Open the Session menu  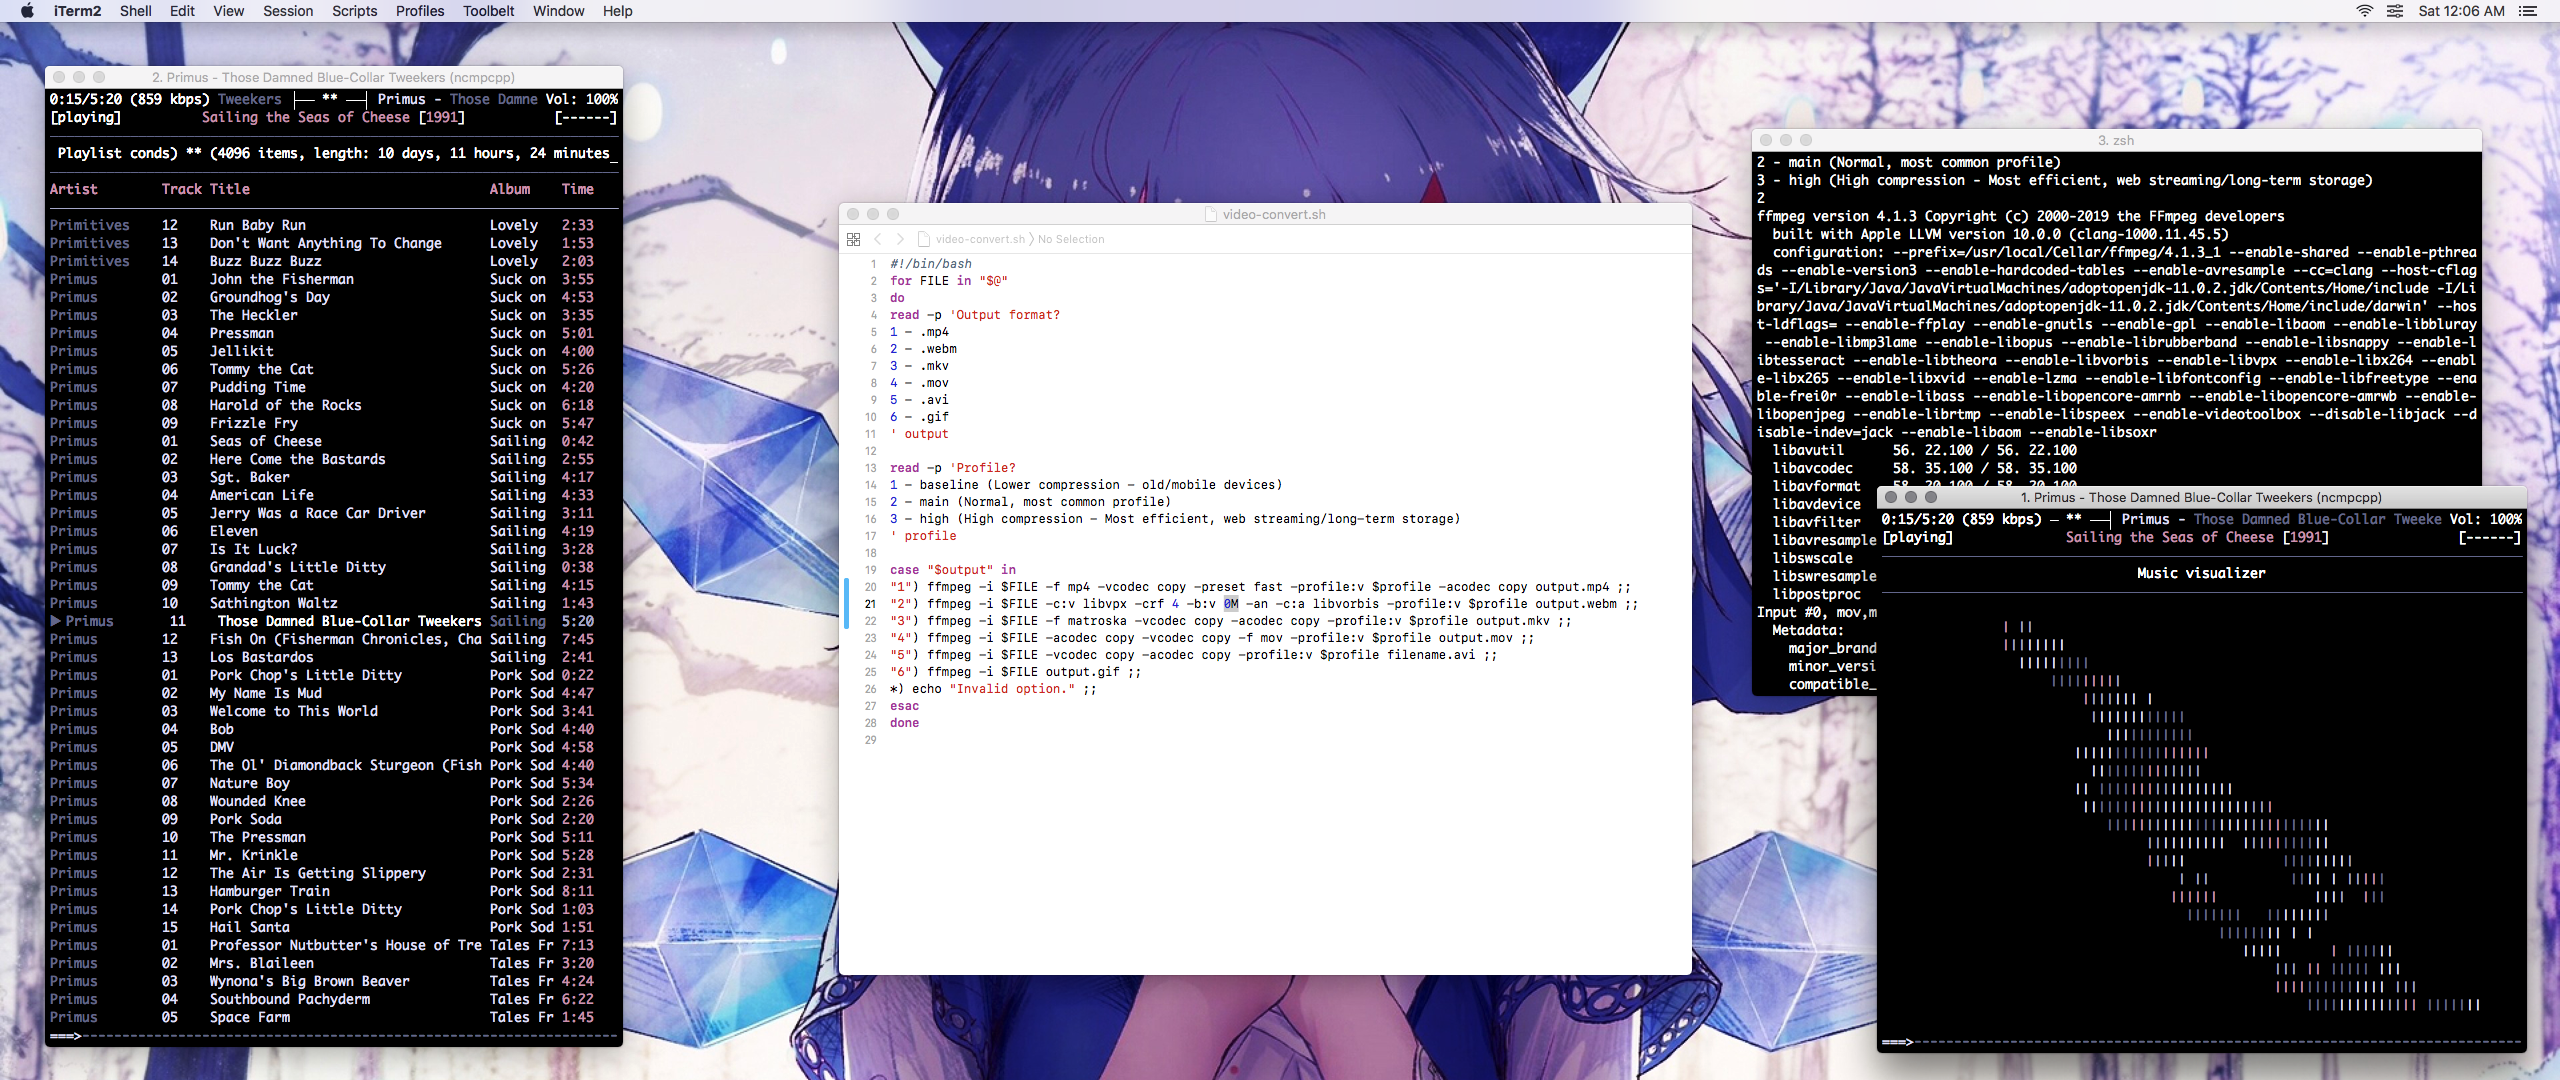click(x=288, y=11)
